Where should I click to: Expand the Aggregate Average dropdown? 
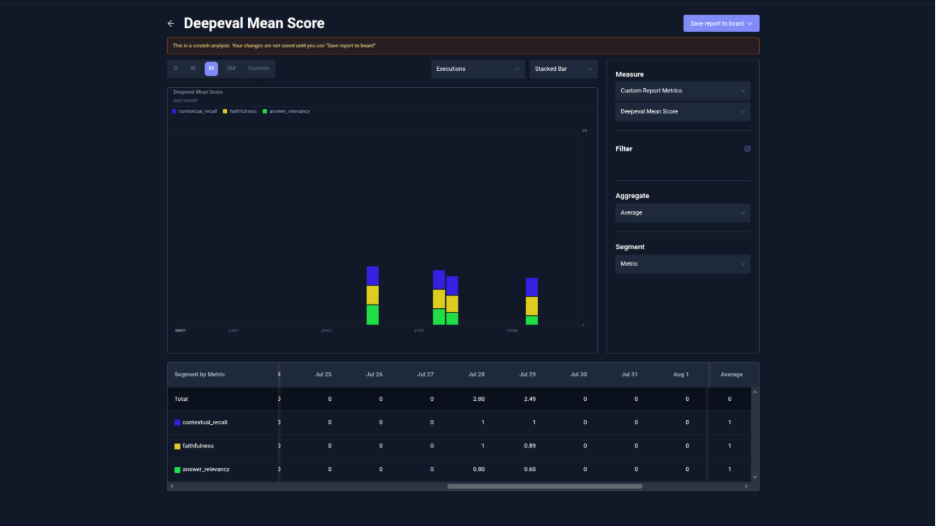pos(682,213)
